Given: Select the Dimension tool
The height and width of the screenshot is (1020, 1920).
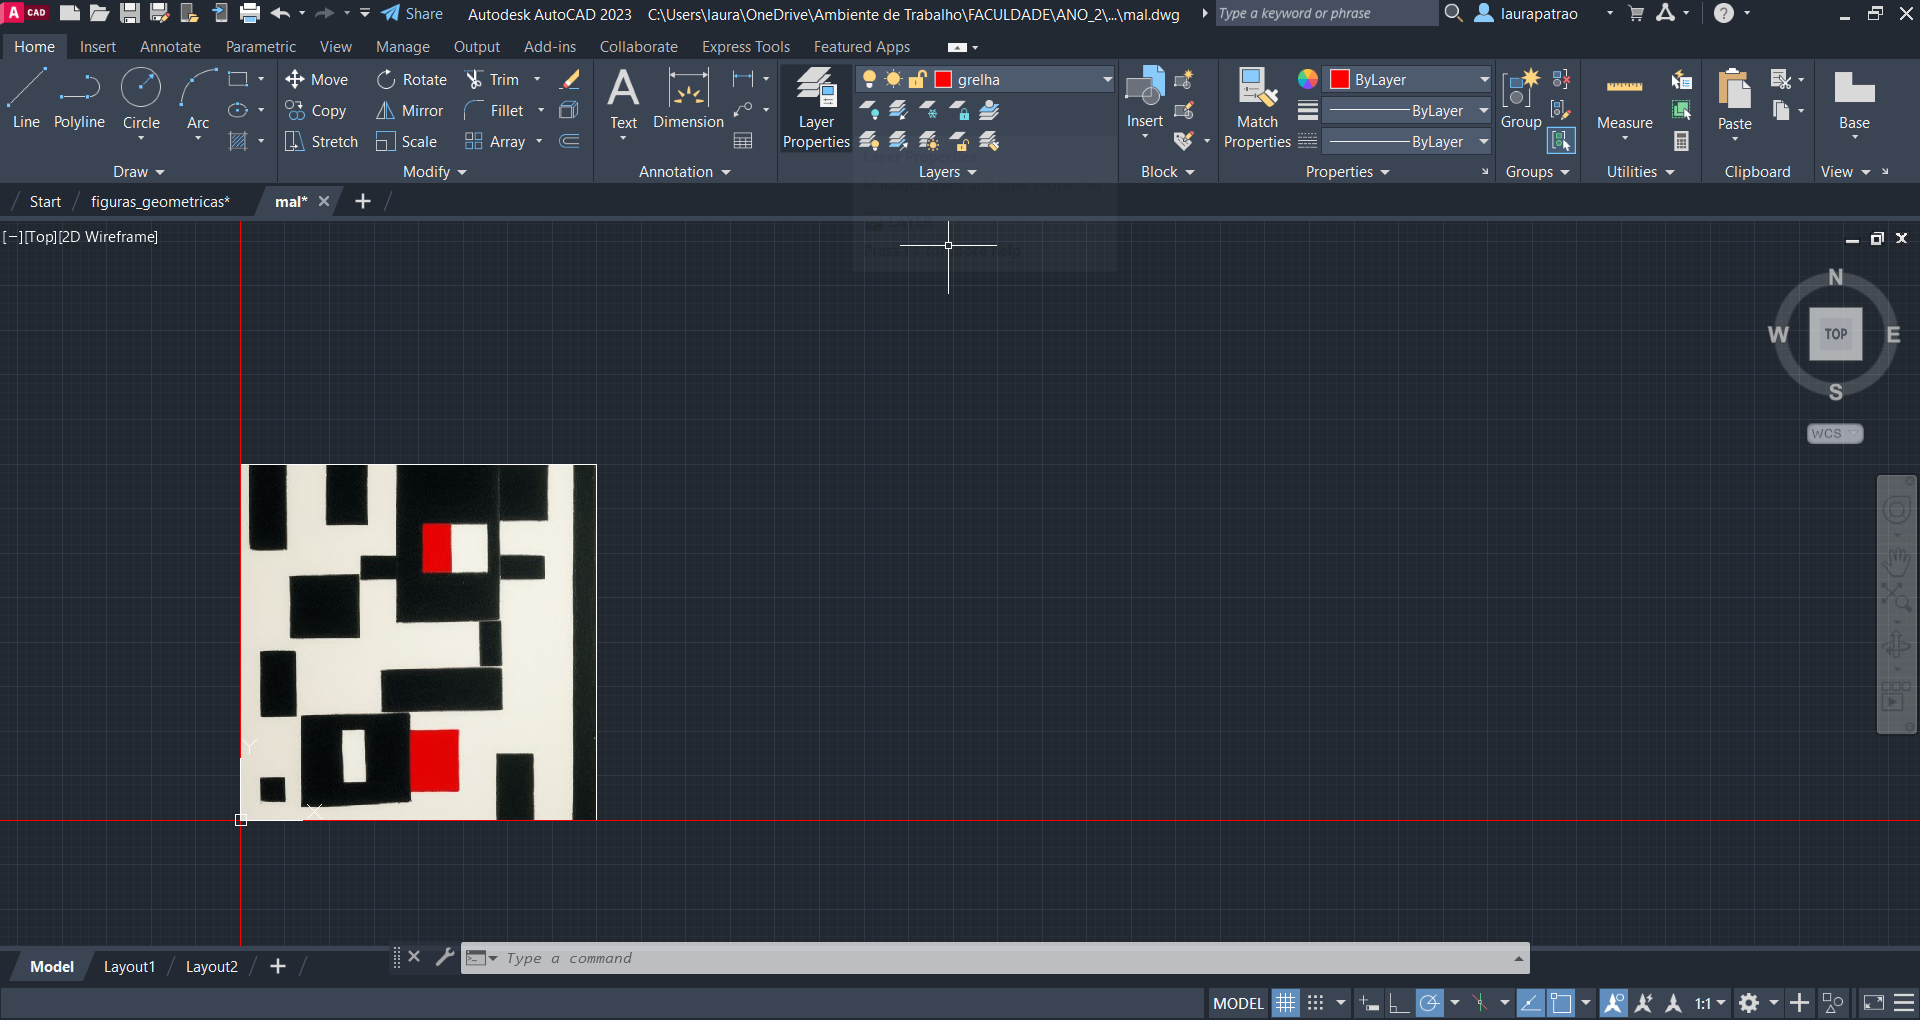Looking at the screenshot, I should (x=688, y=99).
